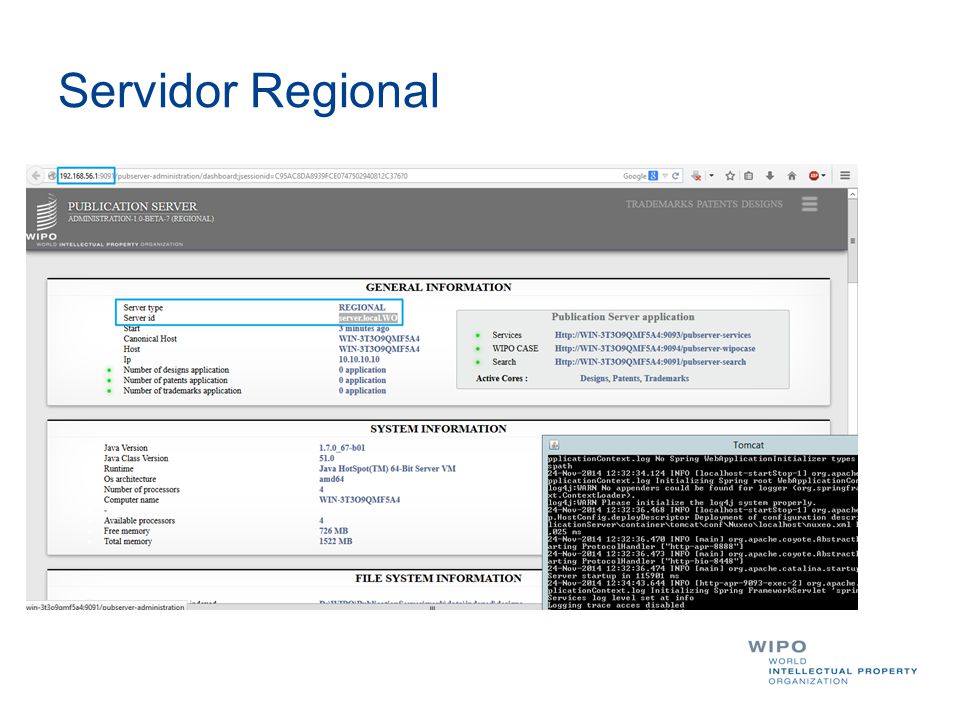Viewport: 960px width, 720px height.
Task: Click the site identity globe icon
Action: [52, 176]
